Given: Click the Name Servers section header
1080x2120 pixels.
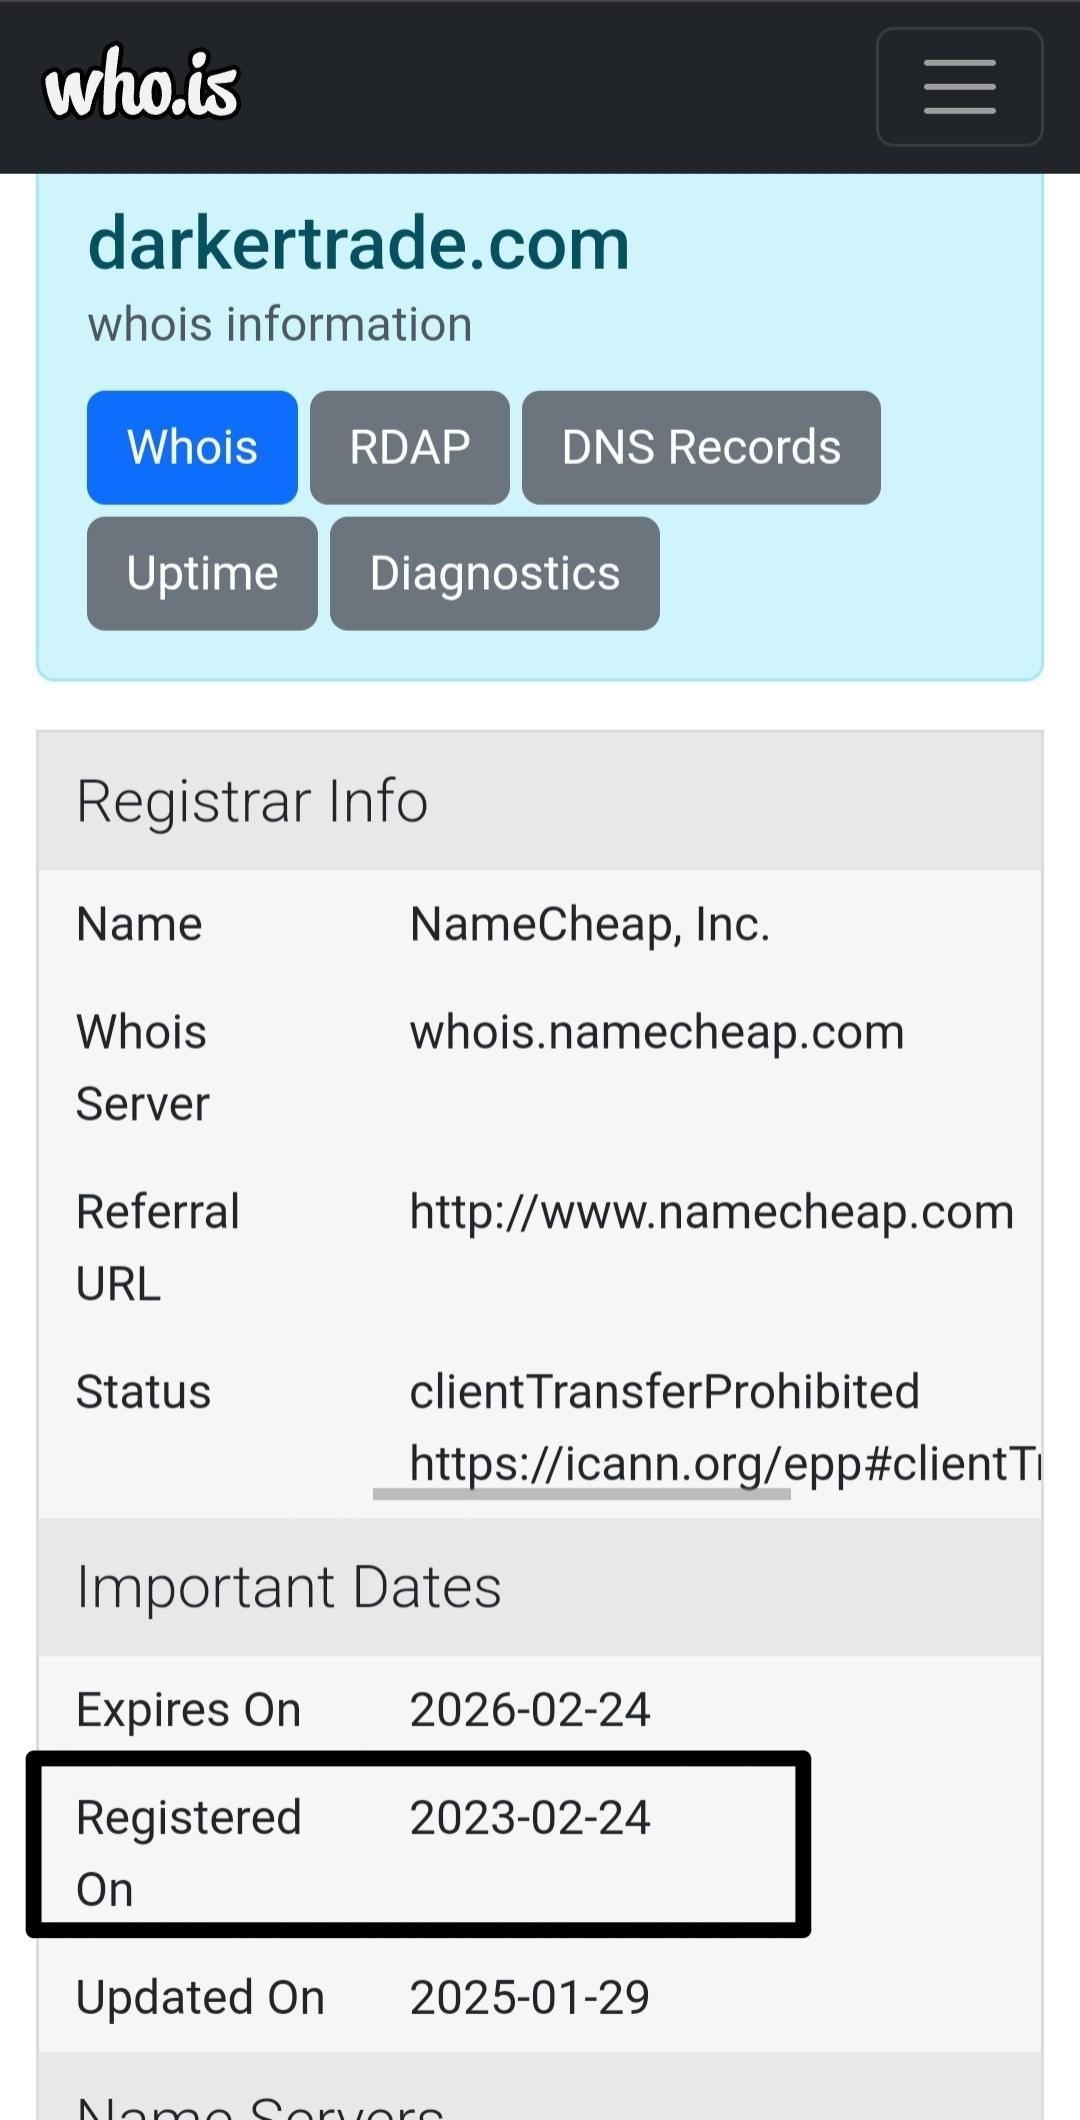Looking at the screenshot, I should coord(540,2090).
